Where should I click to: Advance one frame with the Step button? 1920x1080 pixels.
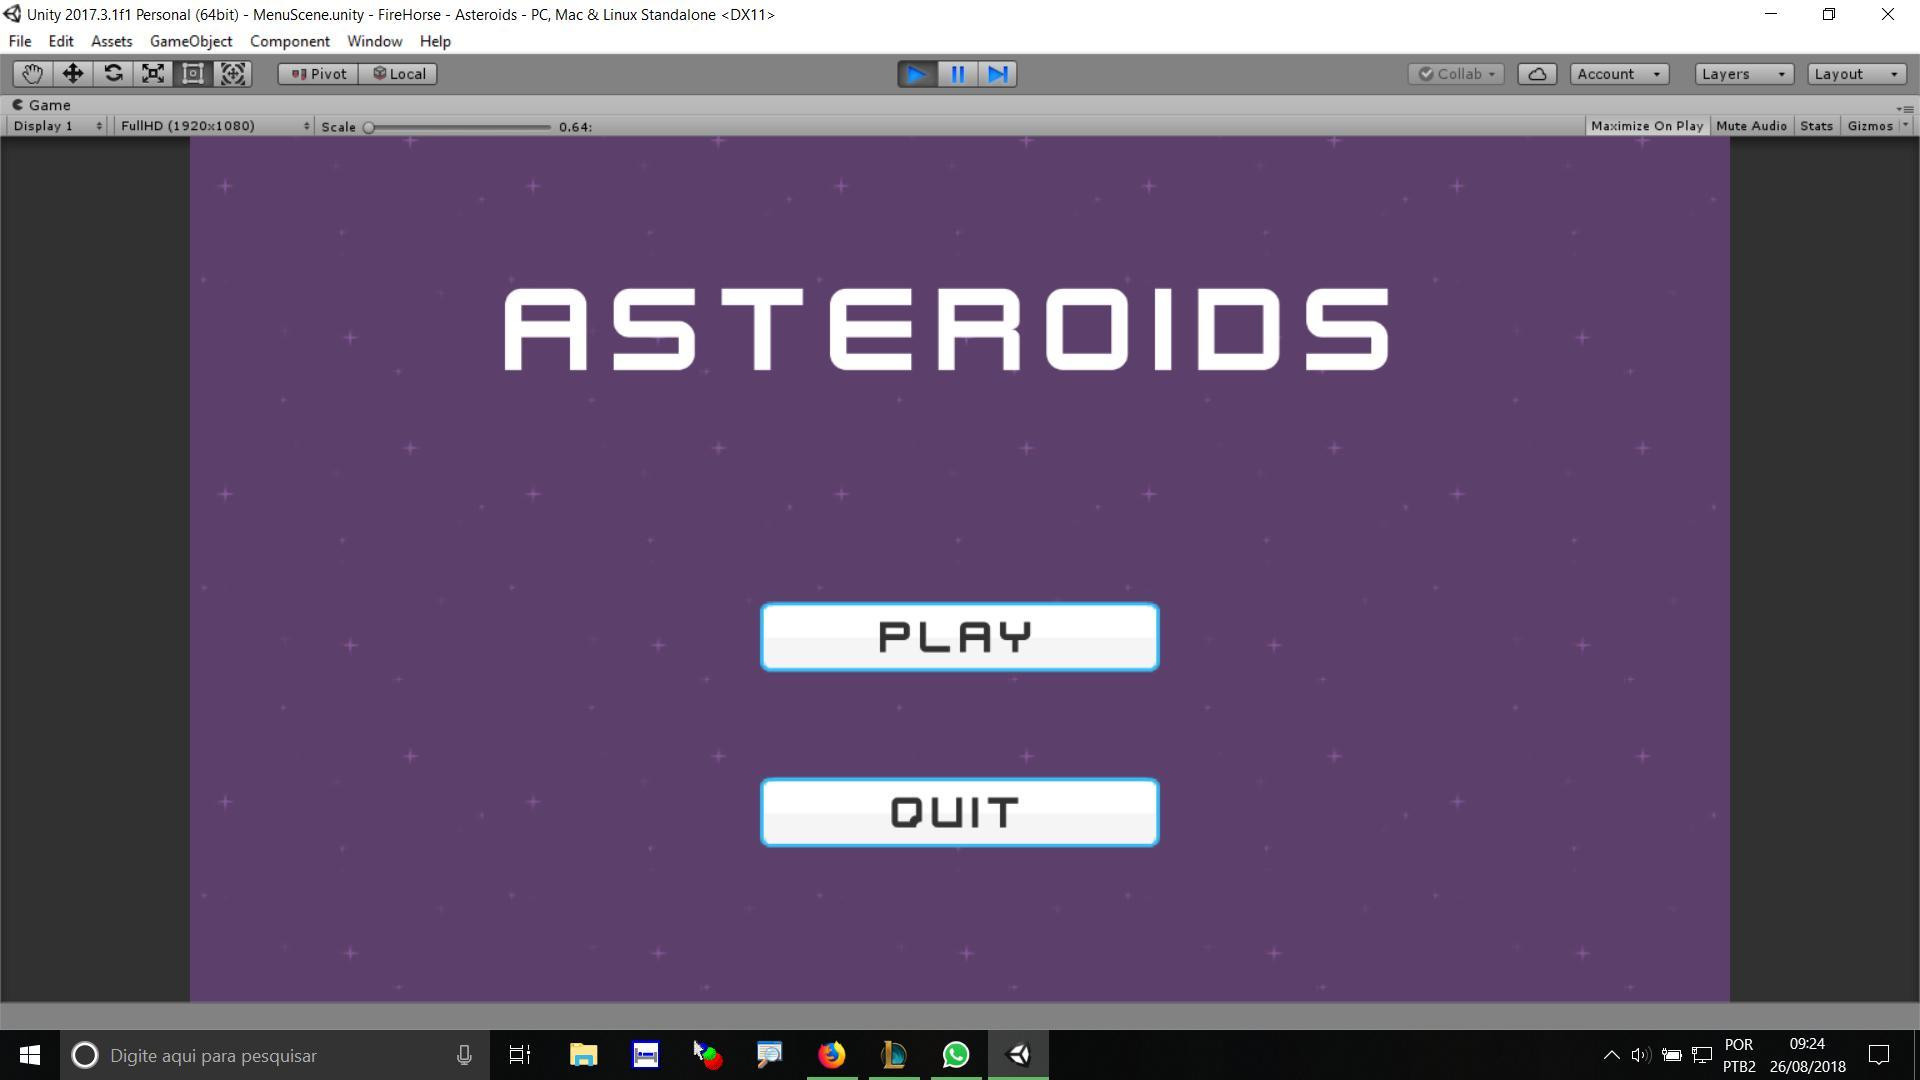coord(997,74)
